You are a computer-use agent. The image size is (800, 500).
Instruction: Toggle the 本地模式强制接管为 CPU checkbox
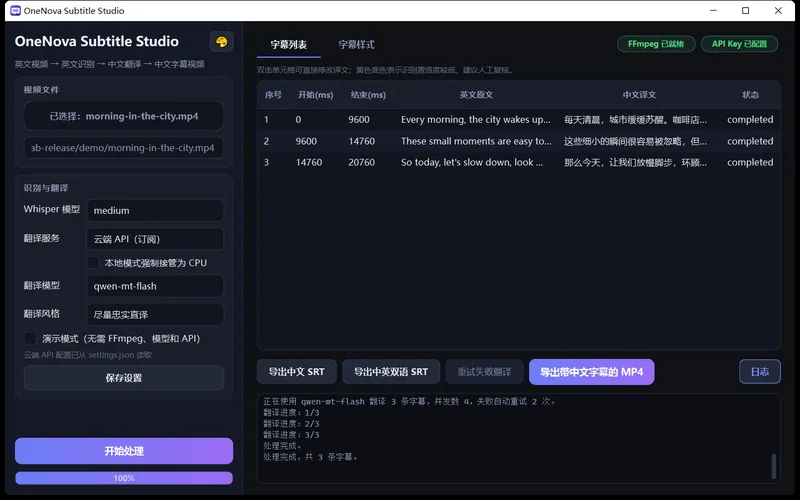pos(92,263)
